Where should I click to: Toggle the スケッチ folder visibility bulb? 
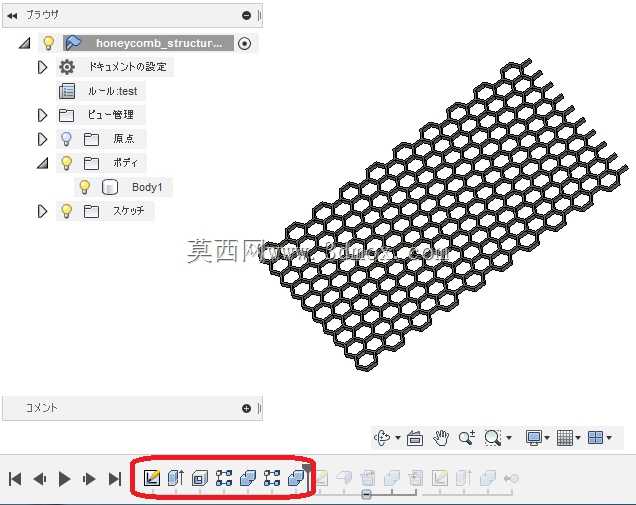(x=66, y=211)
